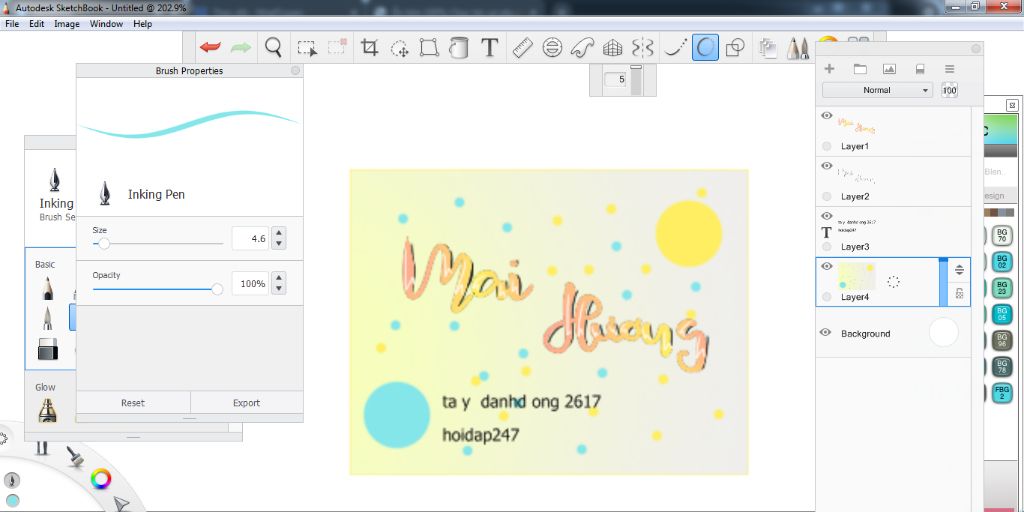The image size is (1024, 512).
Task: Click the white Background color circle
Action: point(944,332)
